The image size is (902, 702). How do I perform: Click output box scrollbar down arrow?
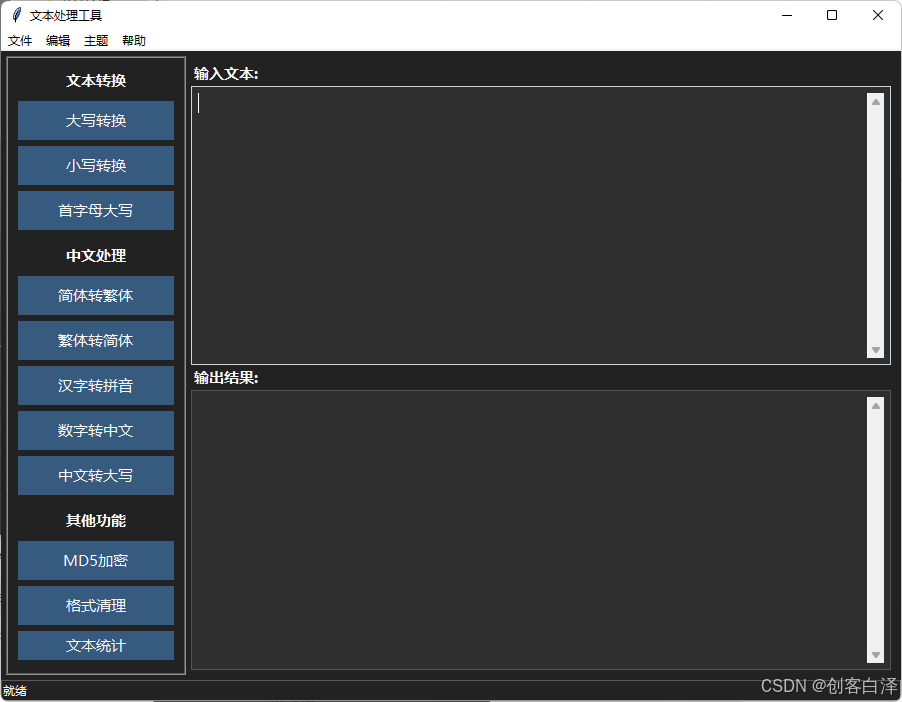coord(876,655)
